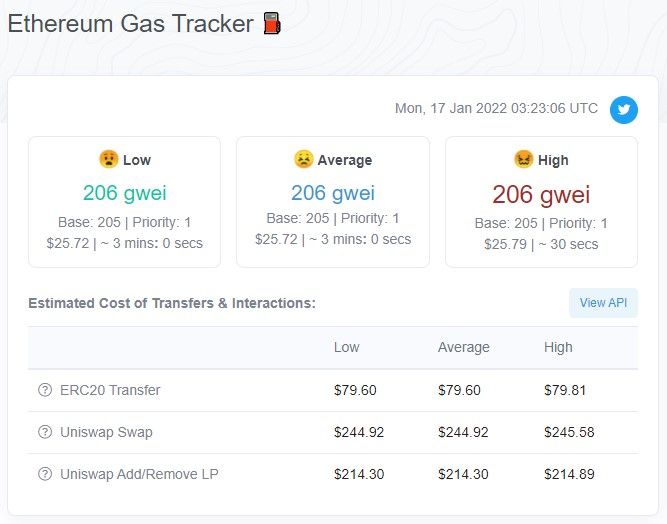The image size is (667, 524).
Task: Open help icon beside ERC20 Transfer
Action: [x=45, y=390]
